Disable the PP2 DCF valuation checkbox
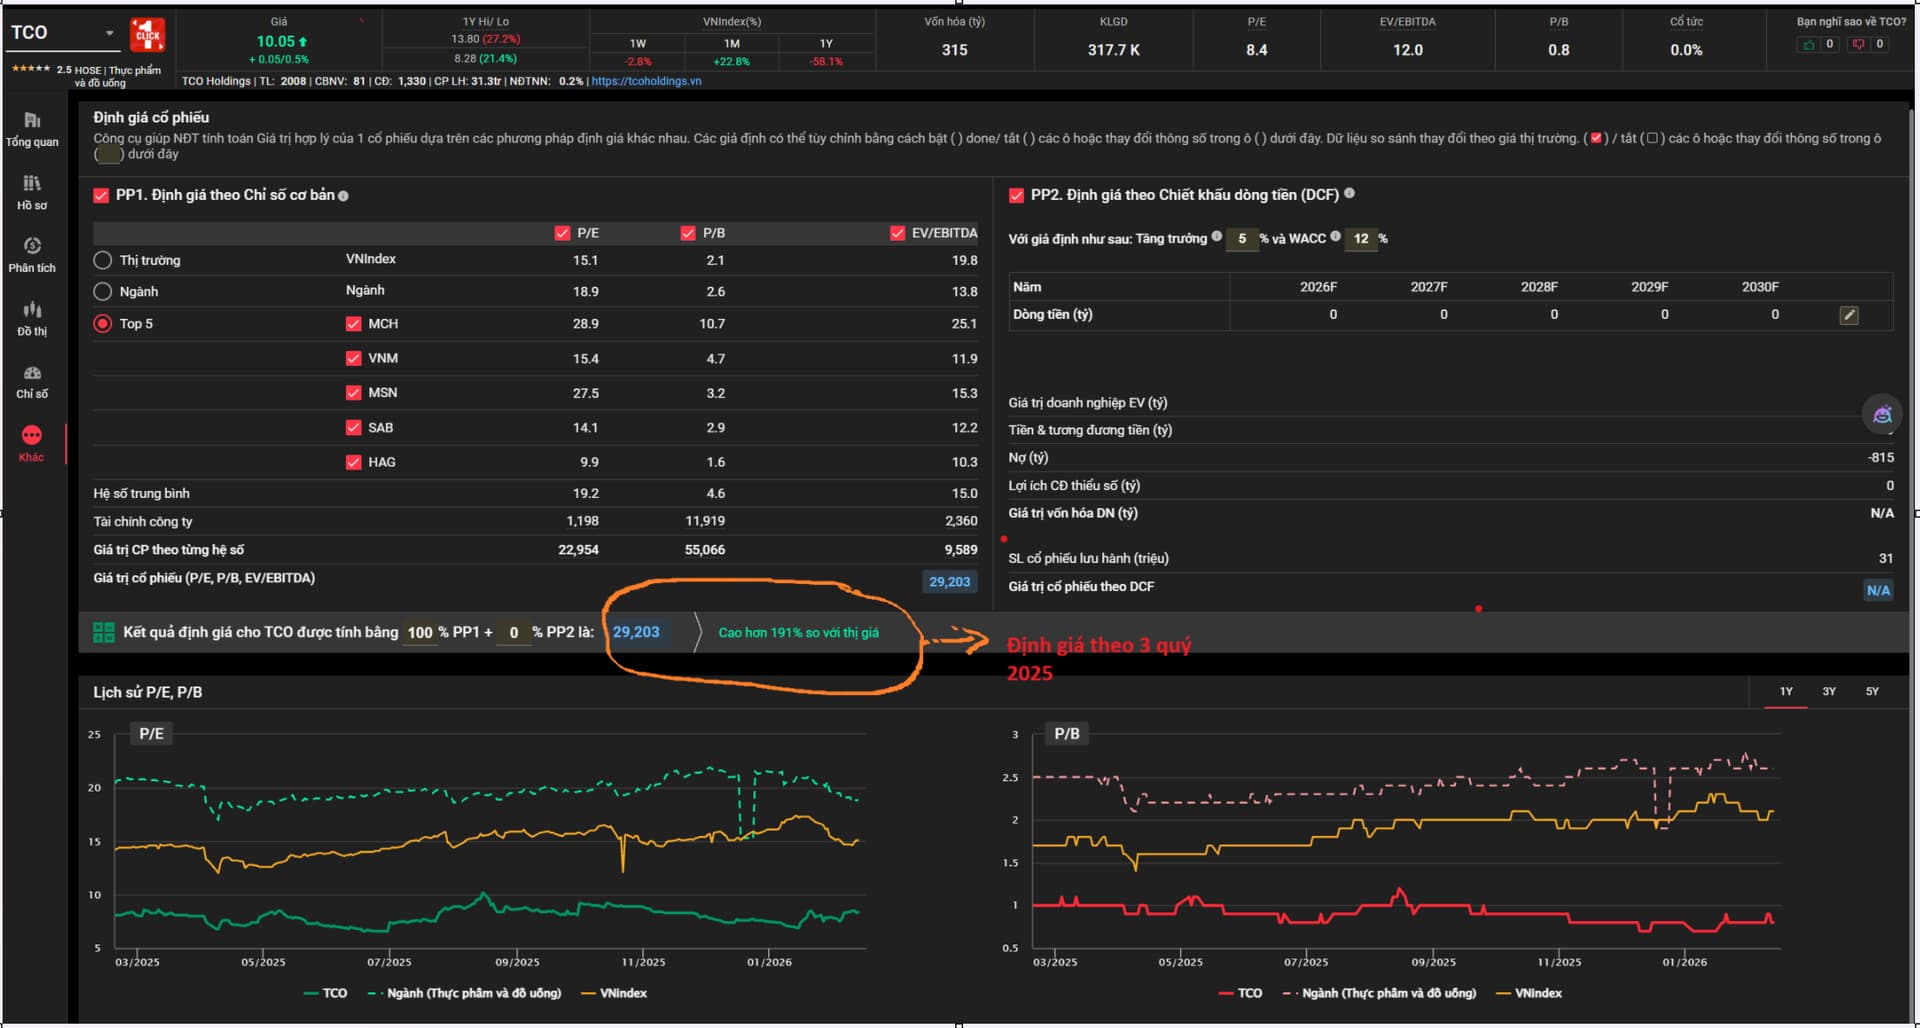 (1016, 195)
